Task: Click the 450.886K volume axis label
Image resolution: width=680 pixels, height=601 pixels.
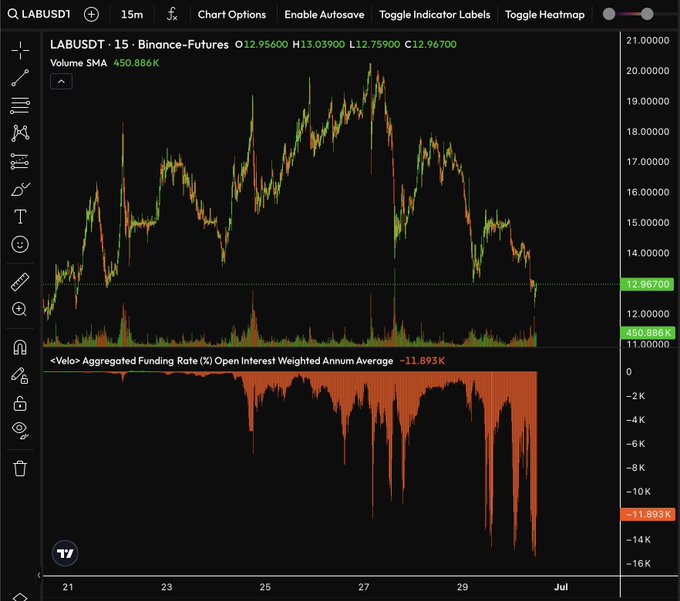Action: [648, 333]
